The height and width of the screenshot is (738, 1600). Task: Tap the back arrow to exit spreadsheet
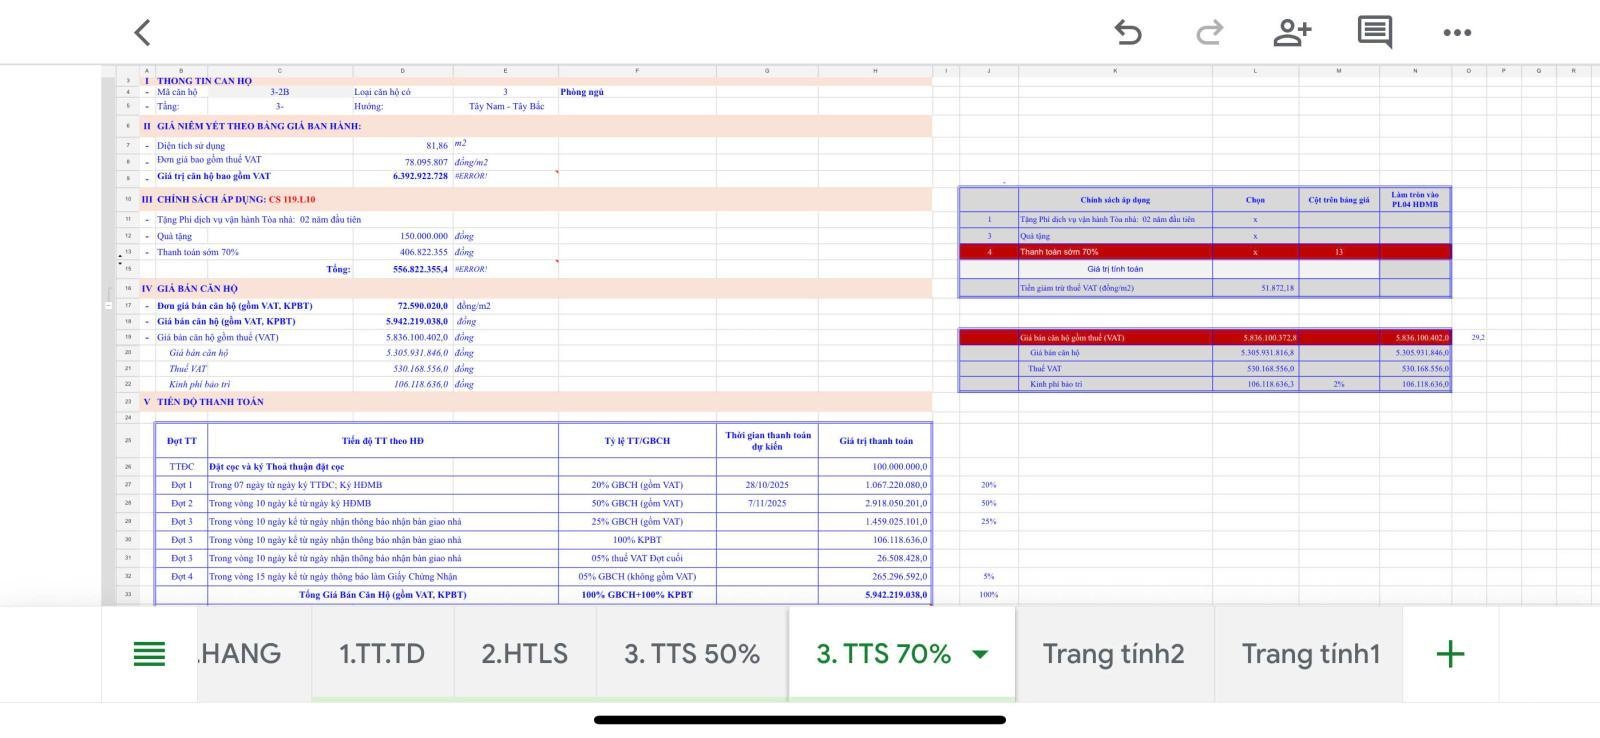(x=142, y=32)
